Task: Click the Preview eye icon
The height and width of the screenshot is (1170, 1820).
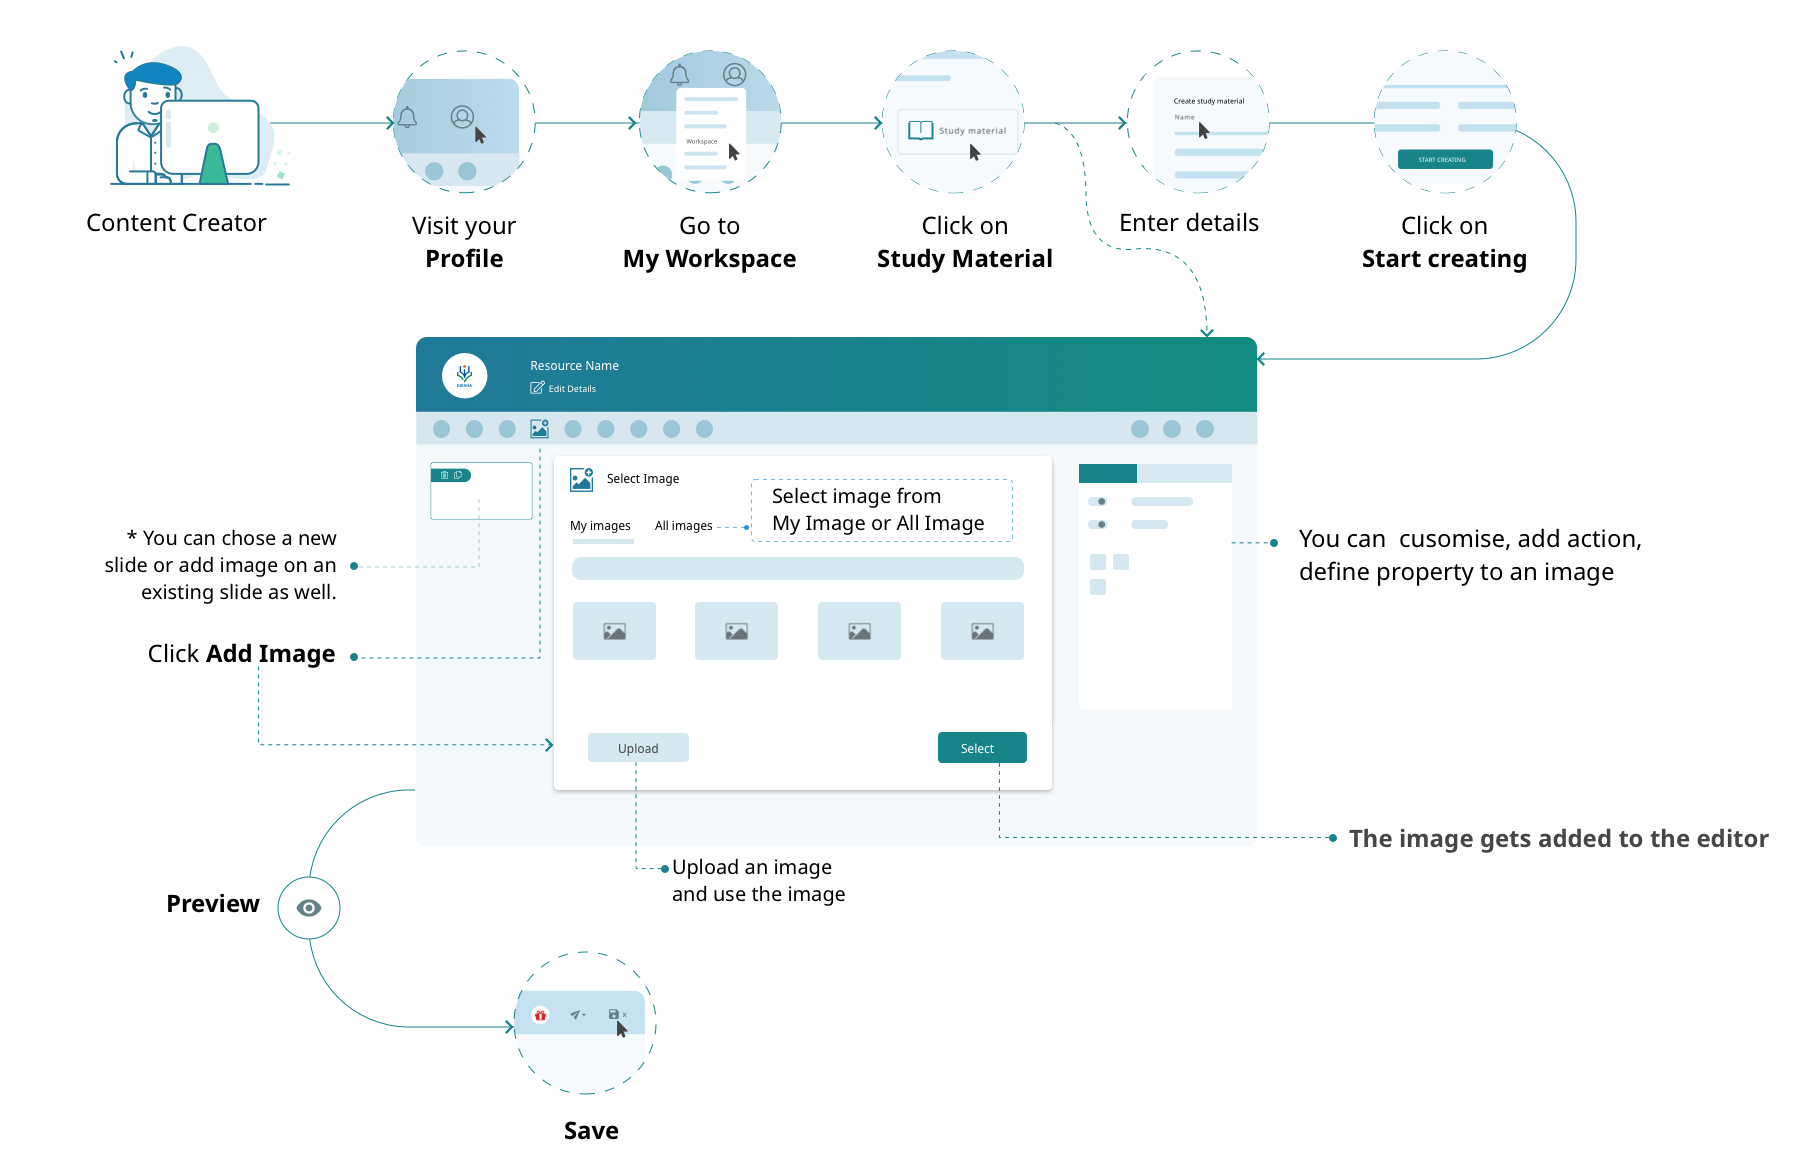Action: click(x=309, y=908)
